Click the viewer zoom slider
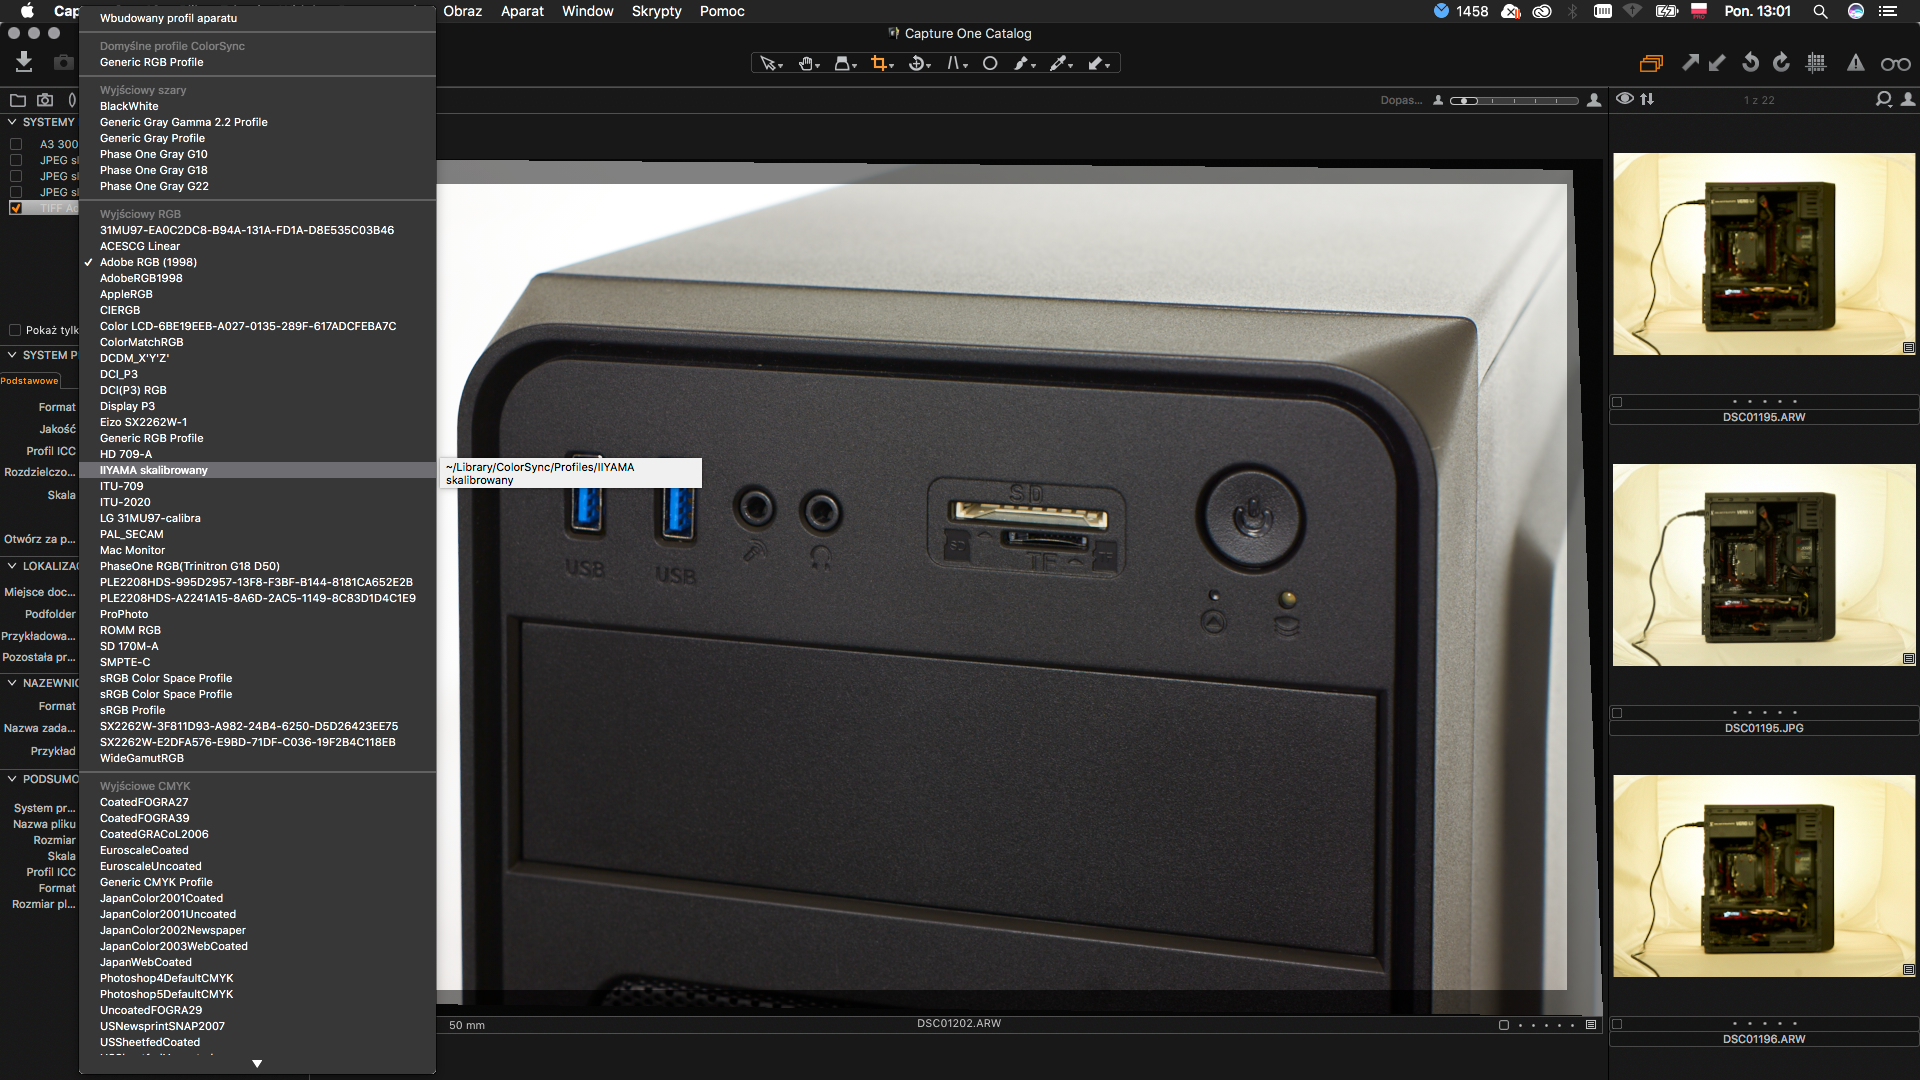The height and width of the screenshot is (1080, 1920). click(1515, 100)
